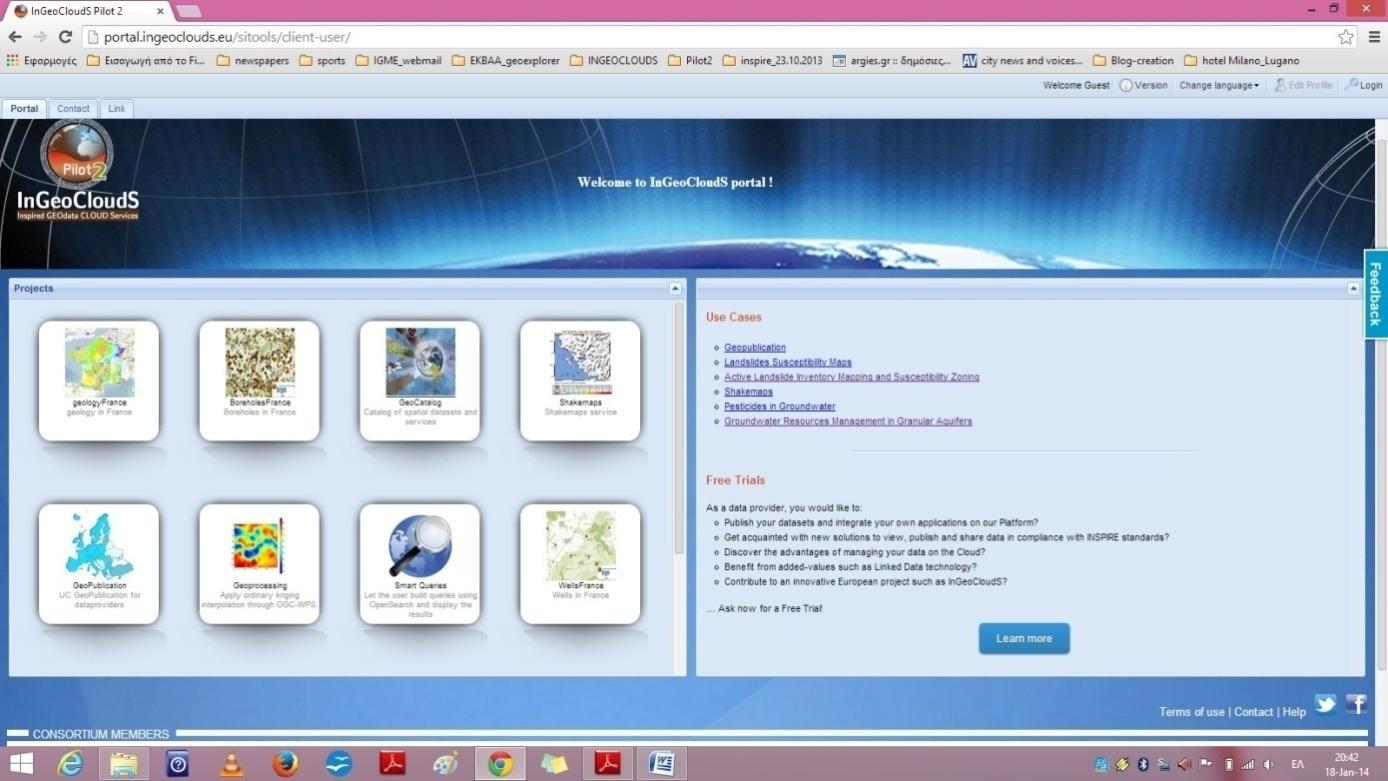
Task: Open Chrome from the taskbar
Action: click(500, 764)
